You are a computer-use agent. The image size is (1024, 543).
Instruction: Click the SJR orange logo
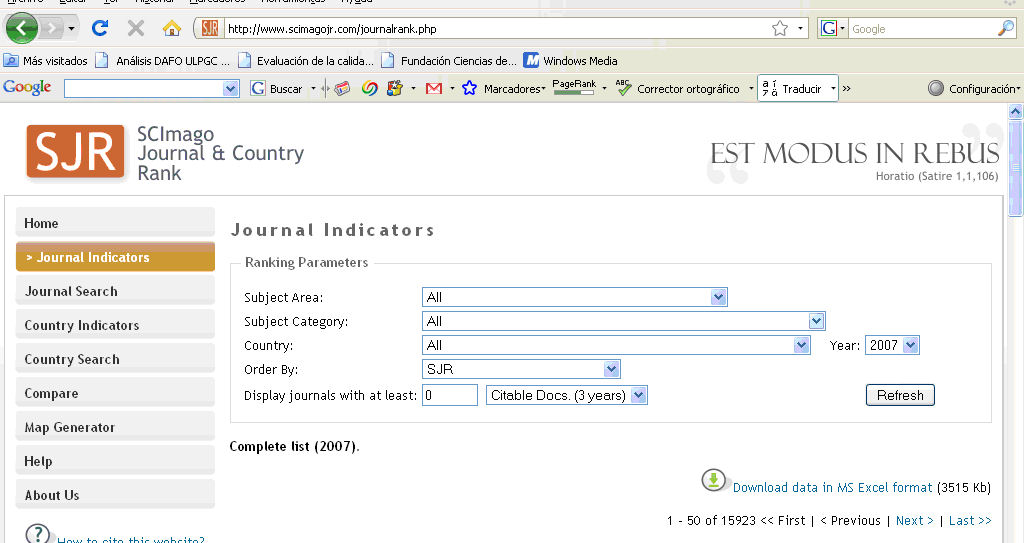point(75,152)
